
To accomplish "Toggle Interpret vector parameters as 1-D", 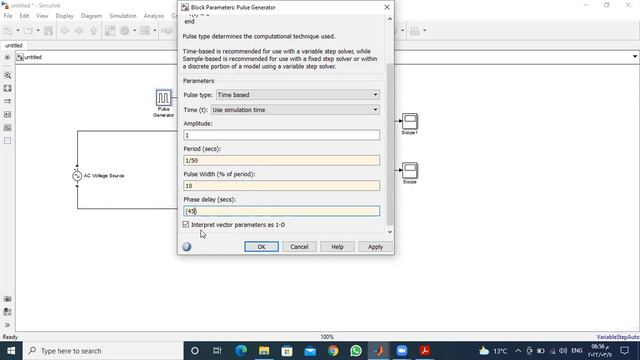I will pos(186,224).
